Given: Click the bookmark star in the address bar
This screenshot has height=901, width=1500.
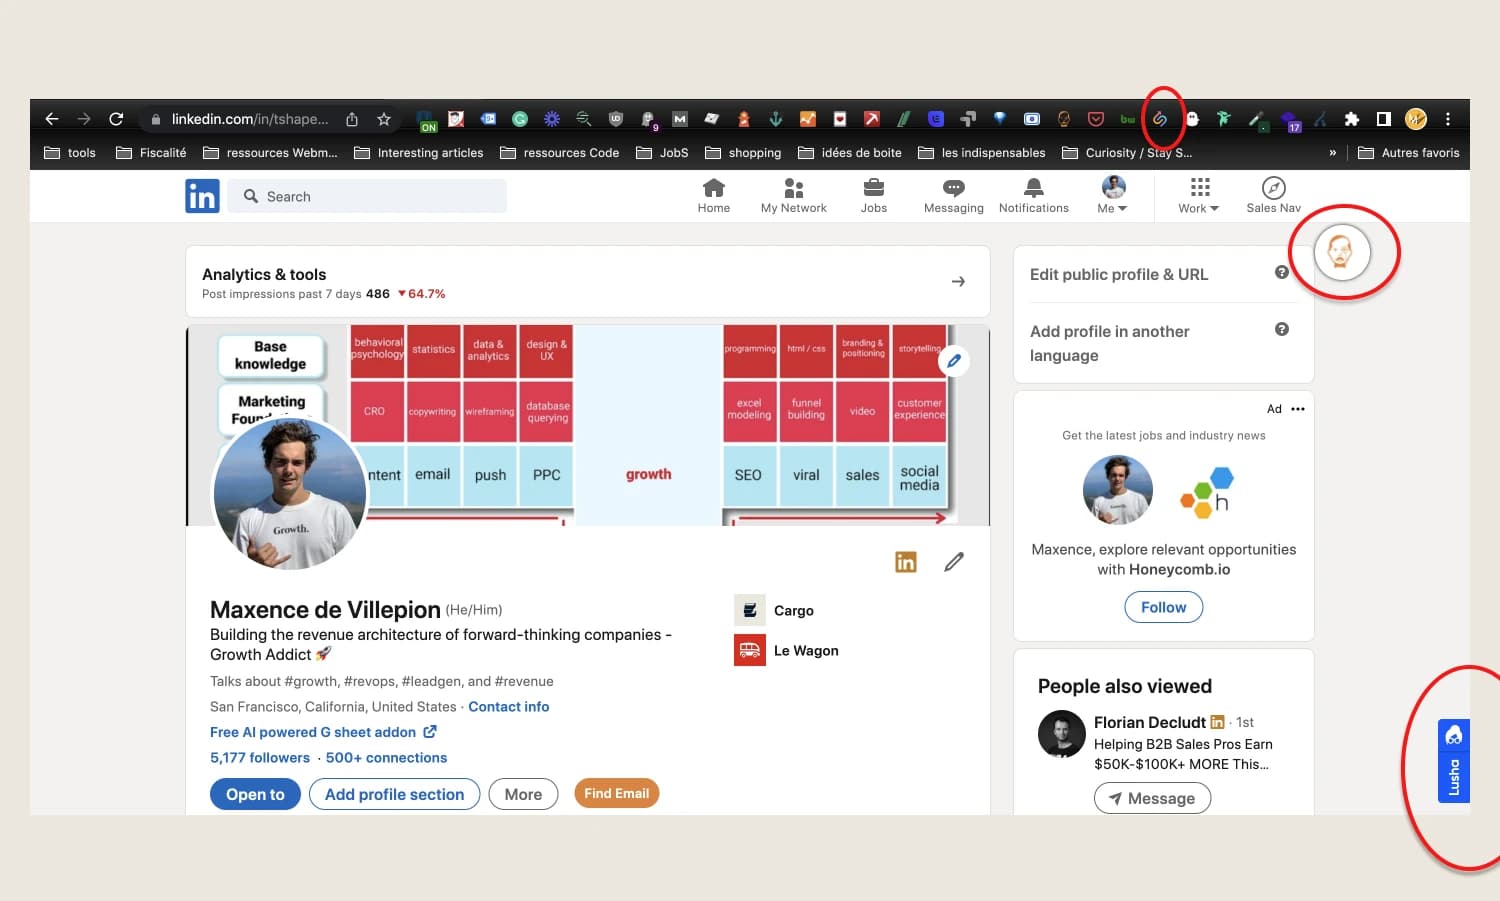Looking at the screenshot, I should click(x=384, y=118).
